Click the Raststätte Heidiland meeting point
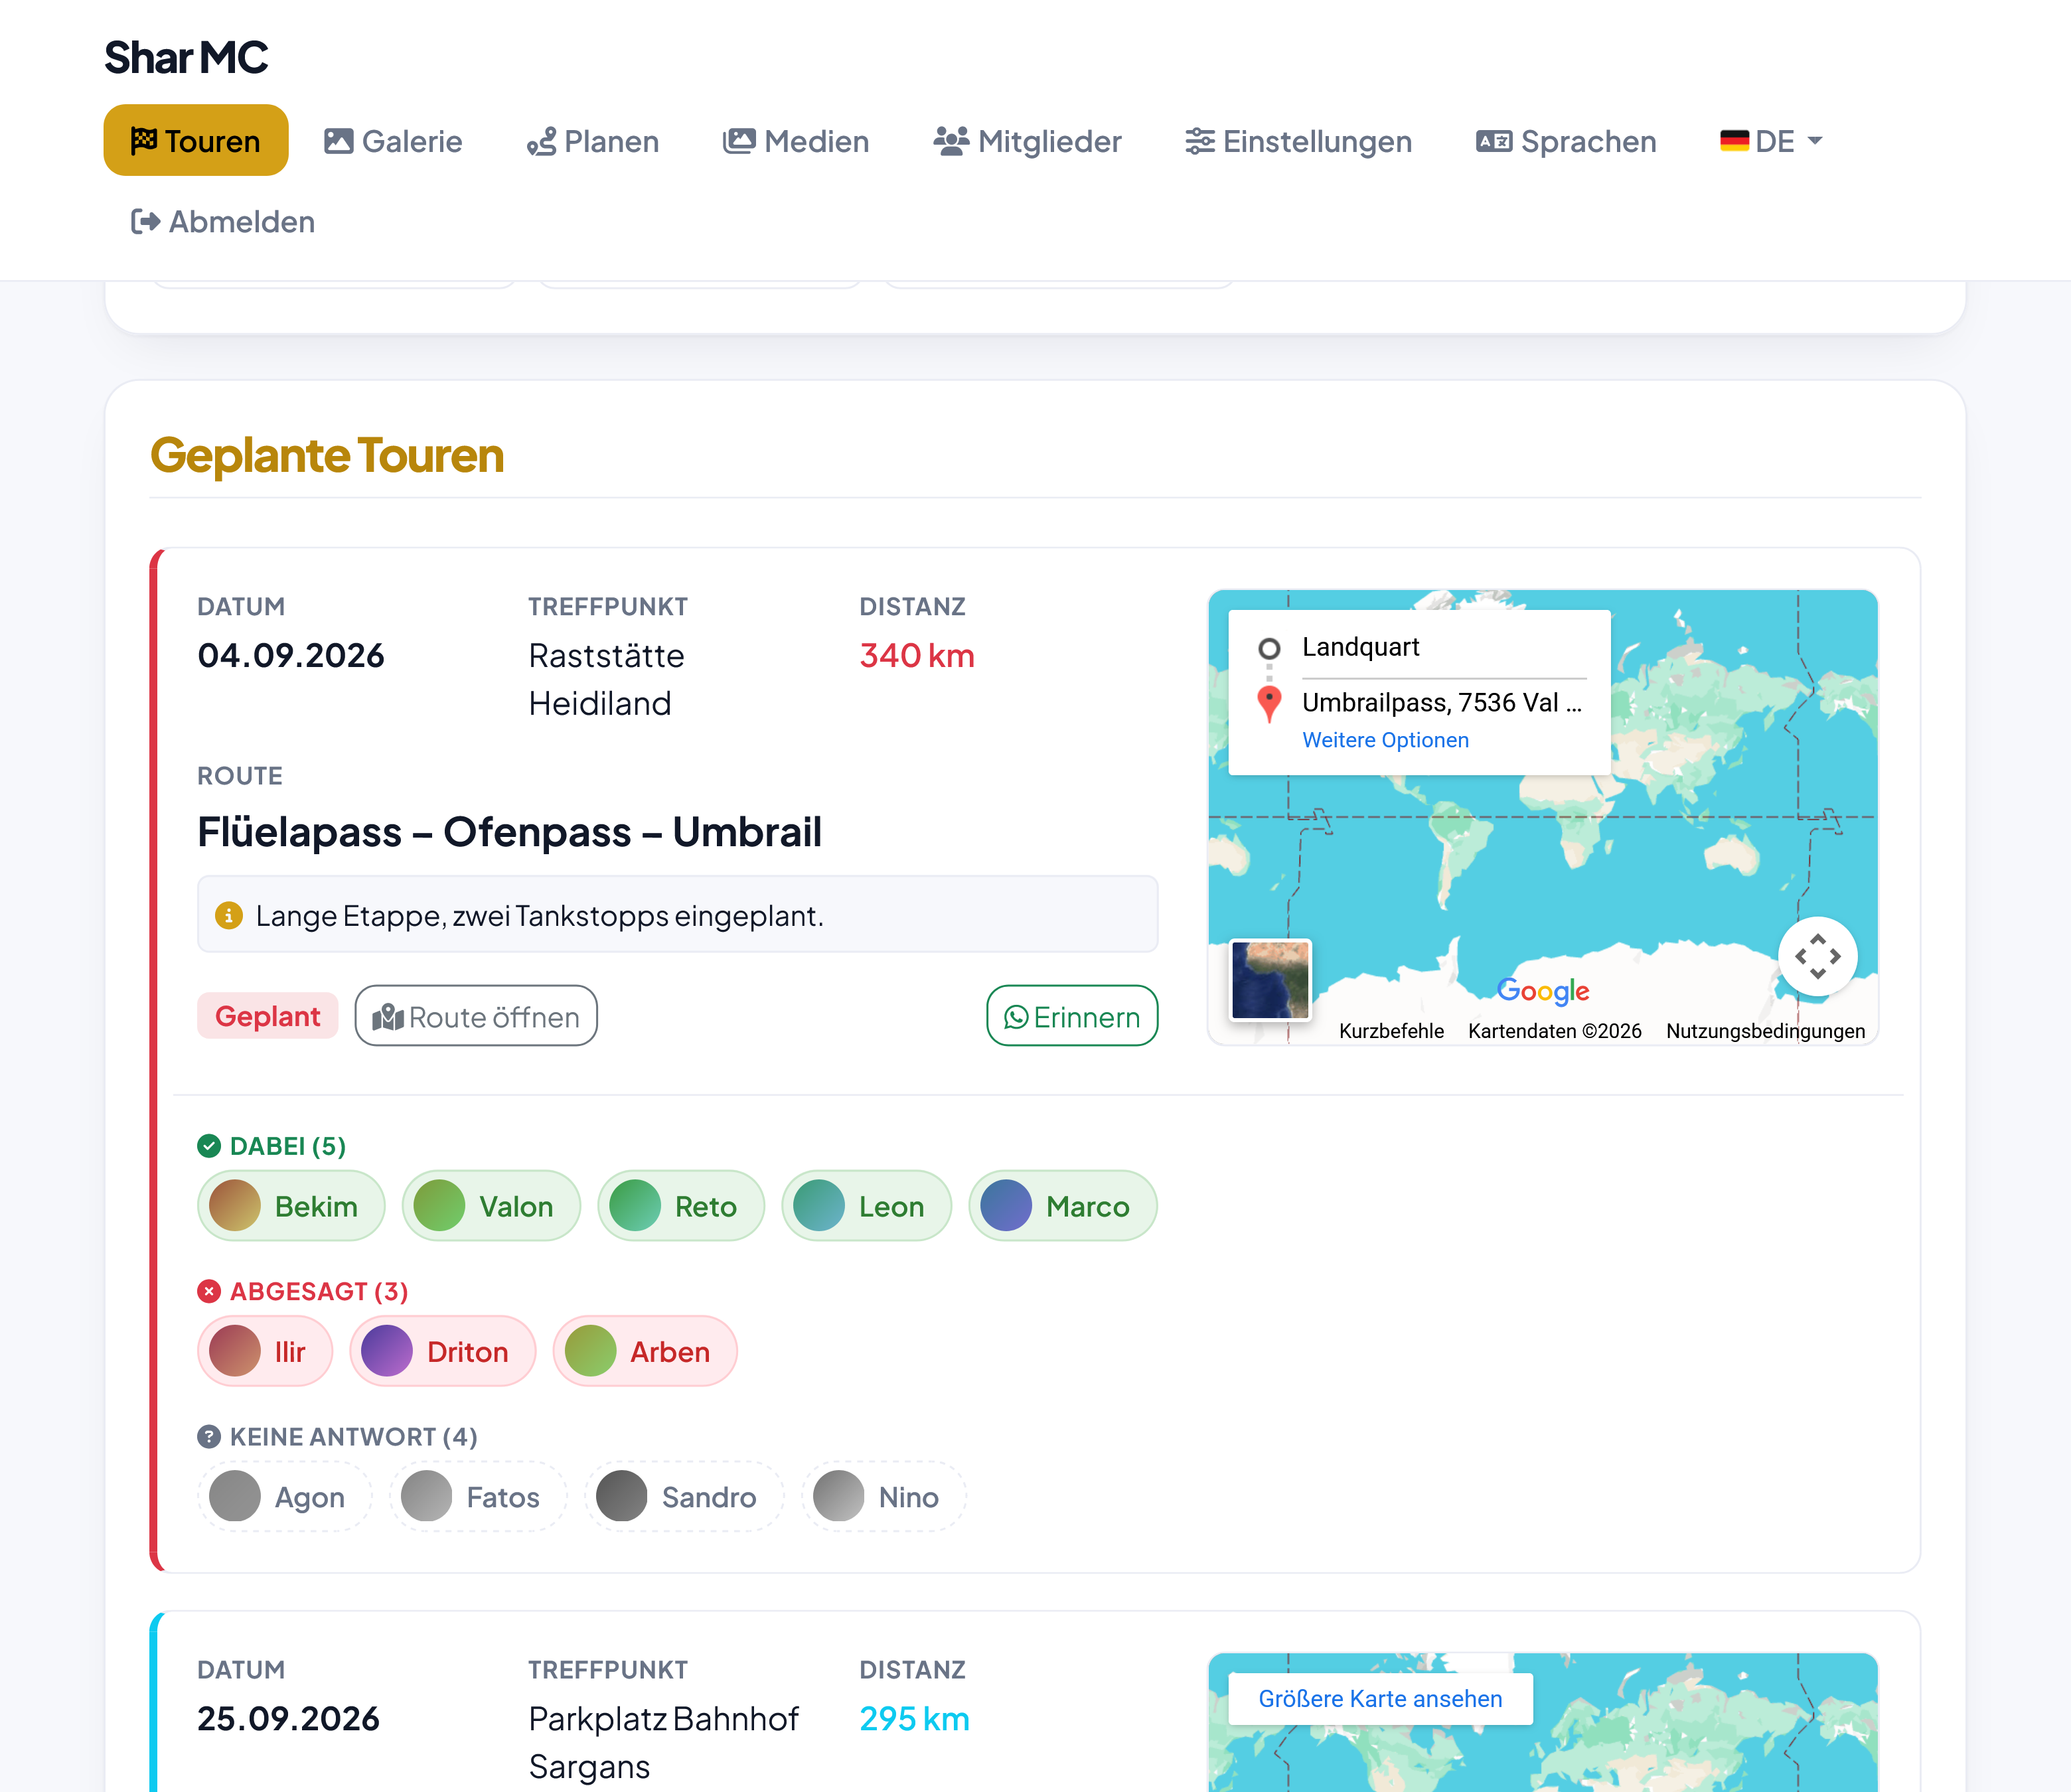The width and height of the screenshot is (2071, 1792). 607,679
